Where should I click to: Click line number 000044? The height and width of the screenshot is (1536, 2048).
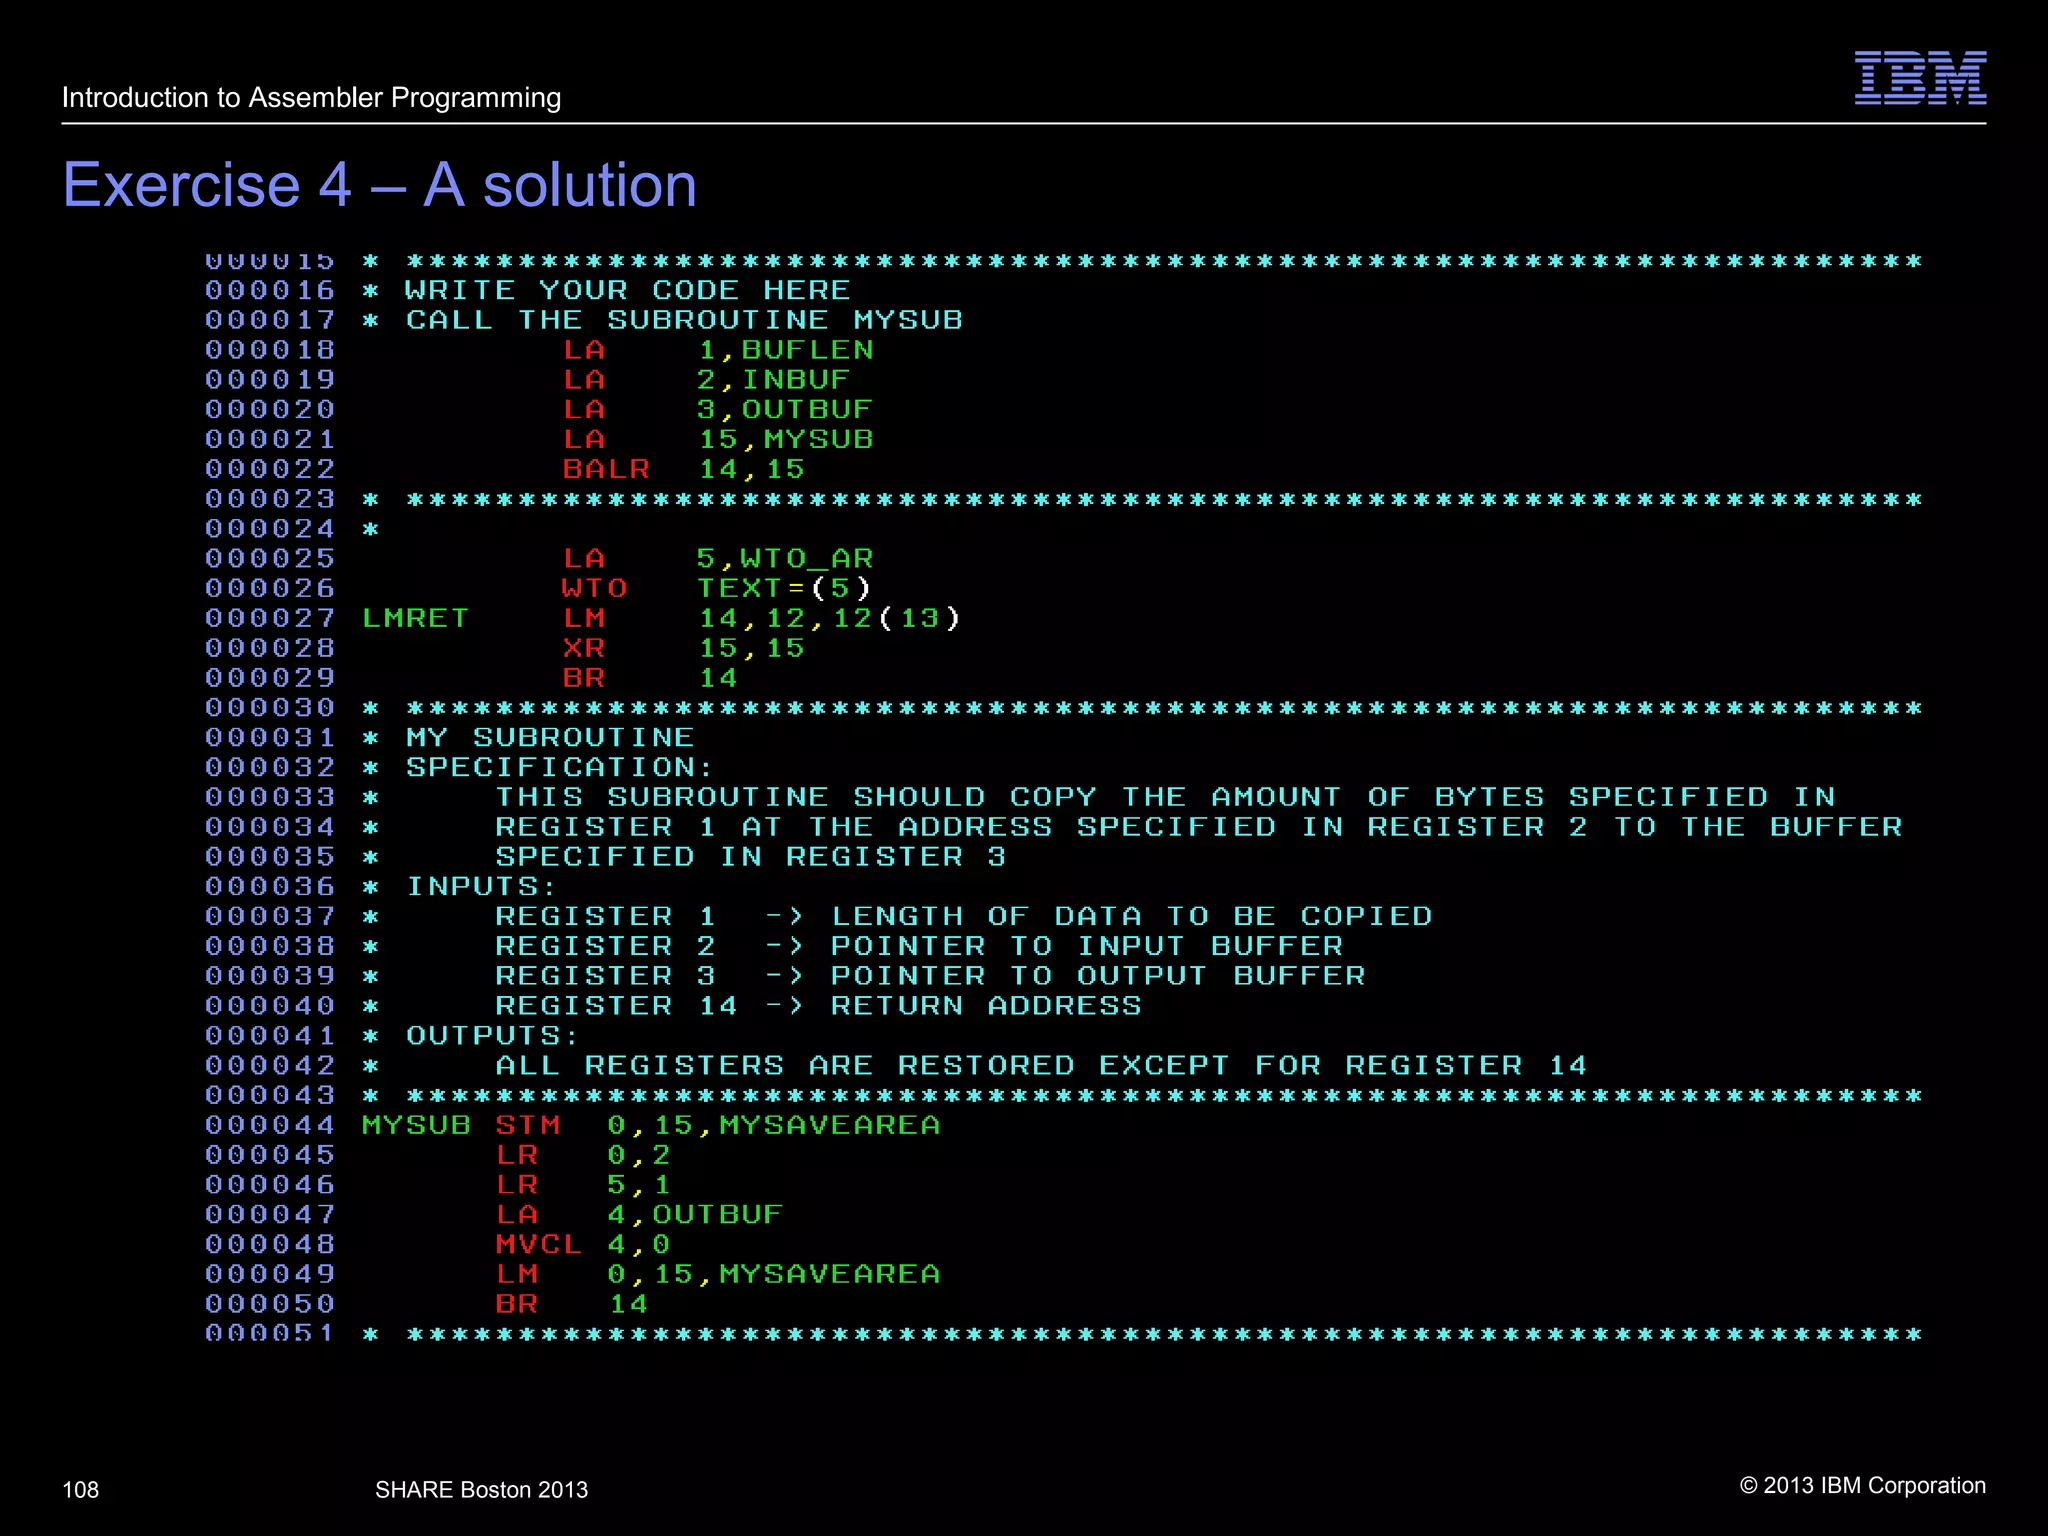click(x=270, y=1125)
